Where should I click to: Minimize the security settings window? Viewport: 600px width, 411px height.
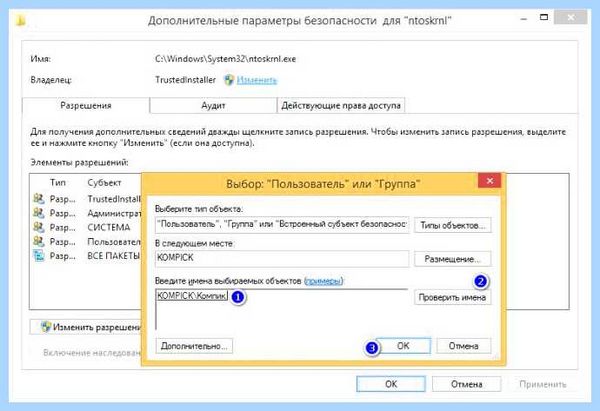[x=524, y=18]
